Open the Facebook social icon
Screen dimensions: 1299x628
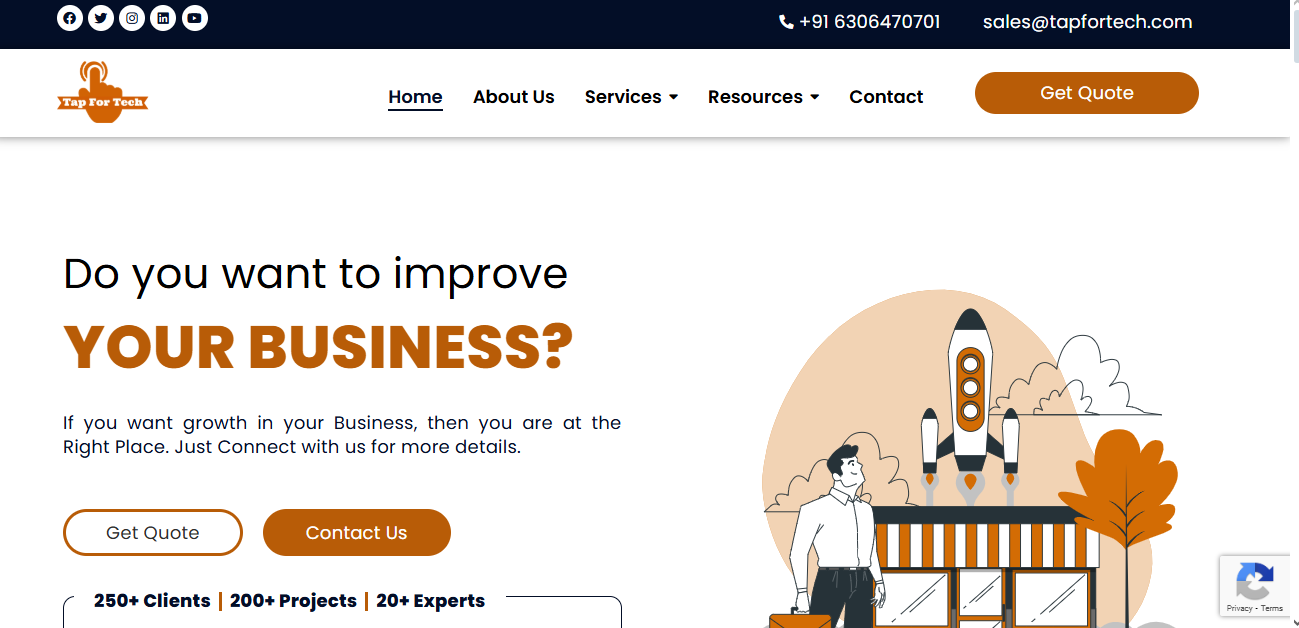click(x=70, y=18)
